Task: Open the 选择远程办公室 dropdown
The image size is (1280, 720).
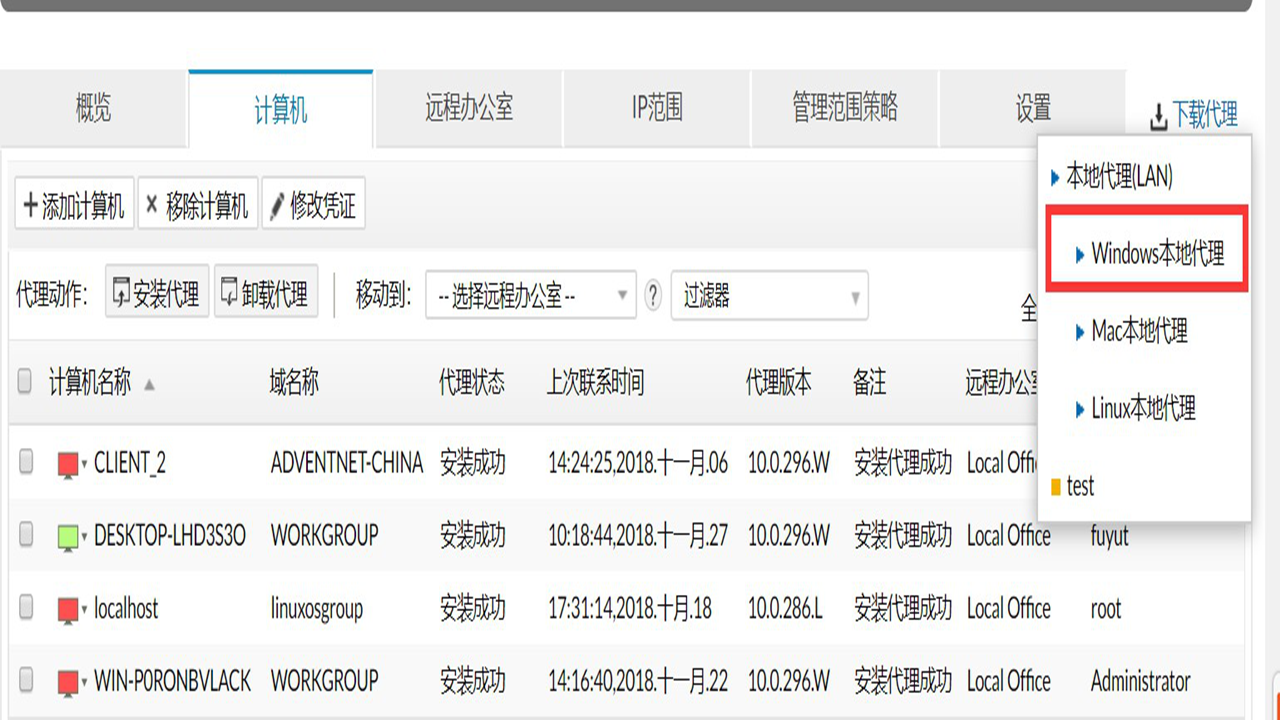Action: (x=530, y=296)
